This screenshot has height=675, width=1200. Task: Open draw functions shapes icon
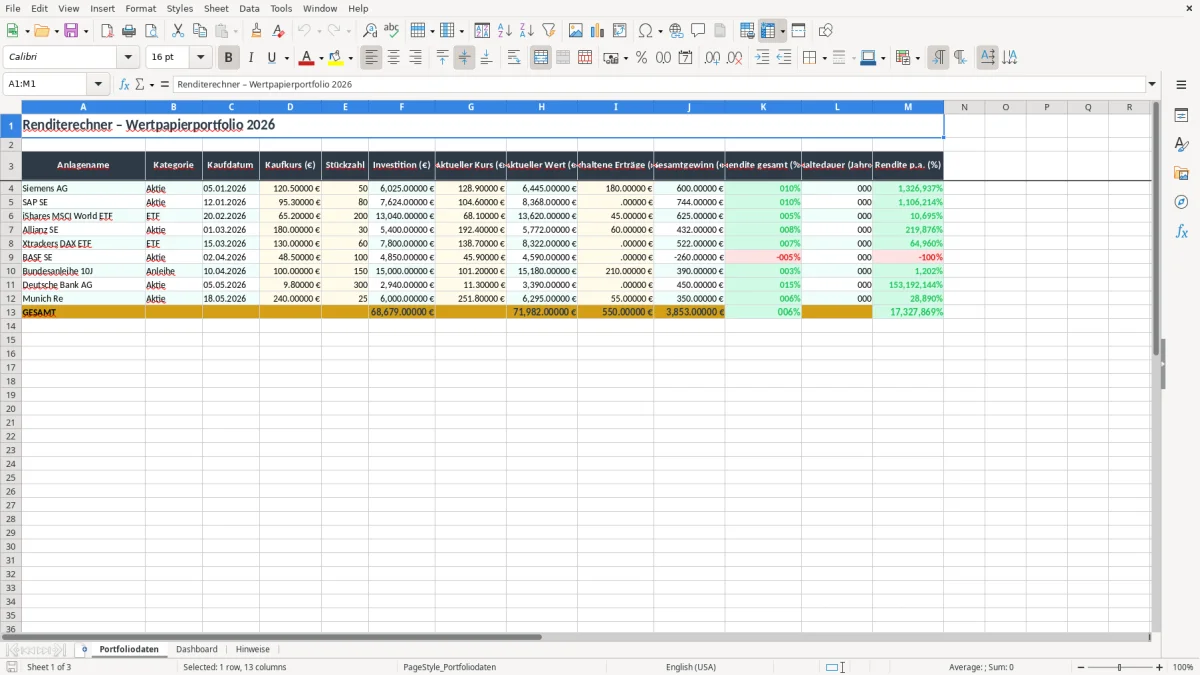(x=826, y=31)
